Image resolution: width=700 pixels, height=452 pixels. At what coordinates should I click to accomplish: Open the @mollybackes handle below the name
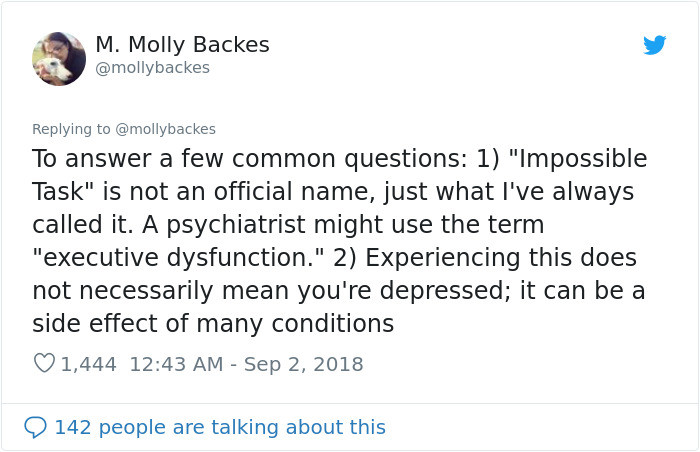[x=153, y=68]
